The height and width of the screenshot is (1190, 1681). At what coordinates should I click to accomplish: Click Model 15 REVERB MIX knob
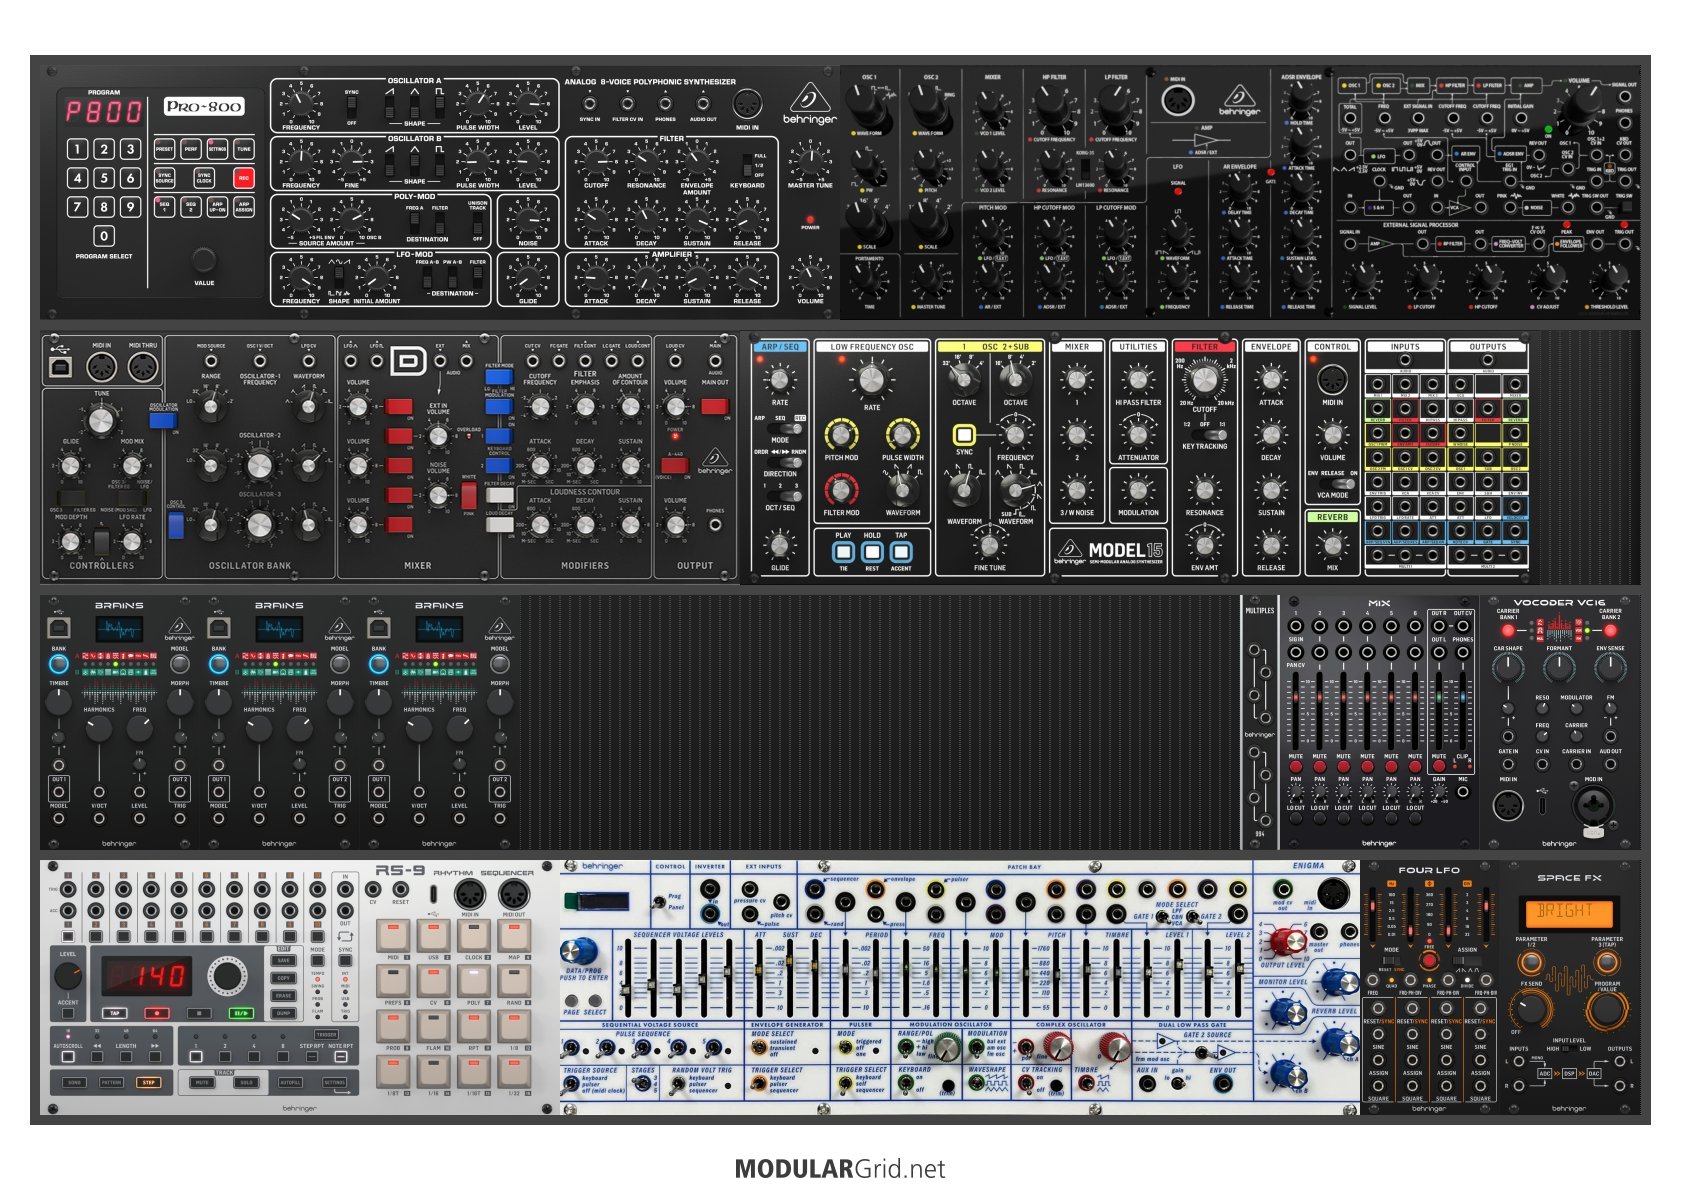point(1333,546)
